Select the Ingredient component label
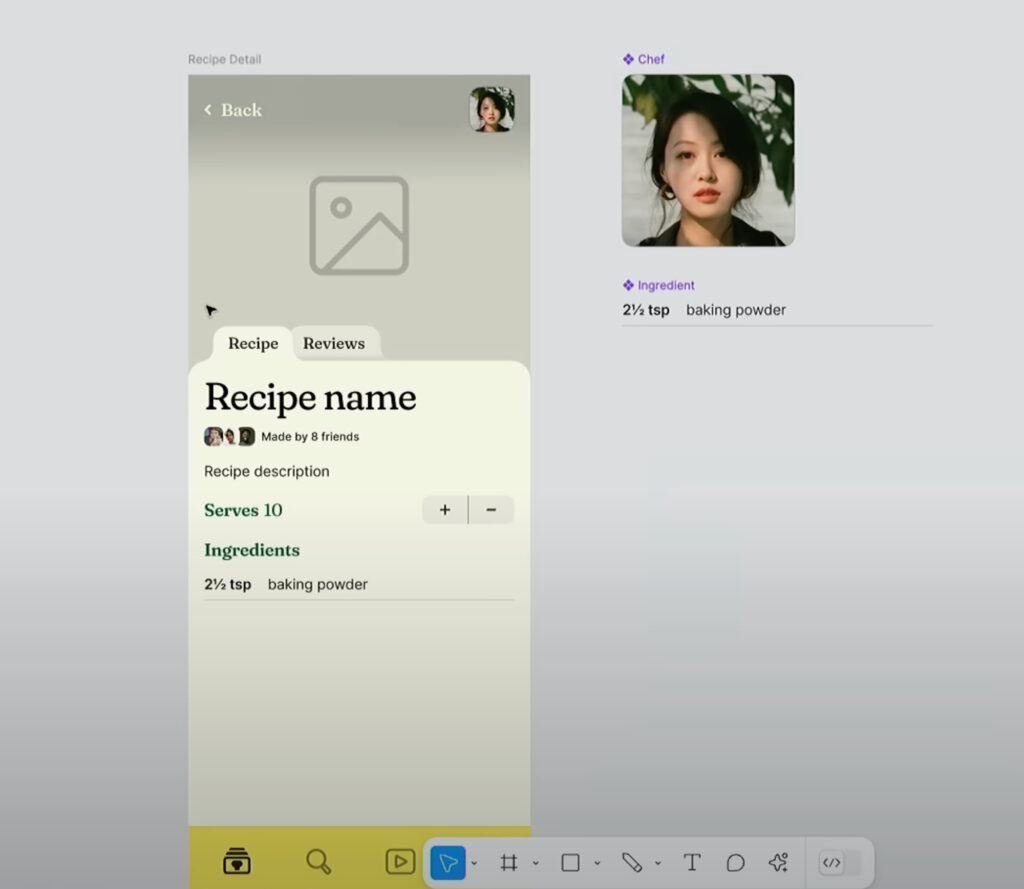Viewport: 1024px width, 889px height. click(665, 285)
